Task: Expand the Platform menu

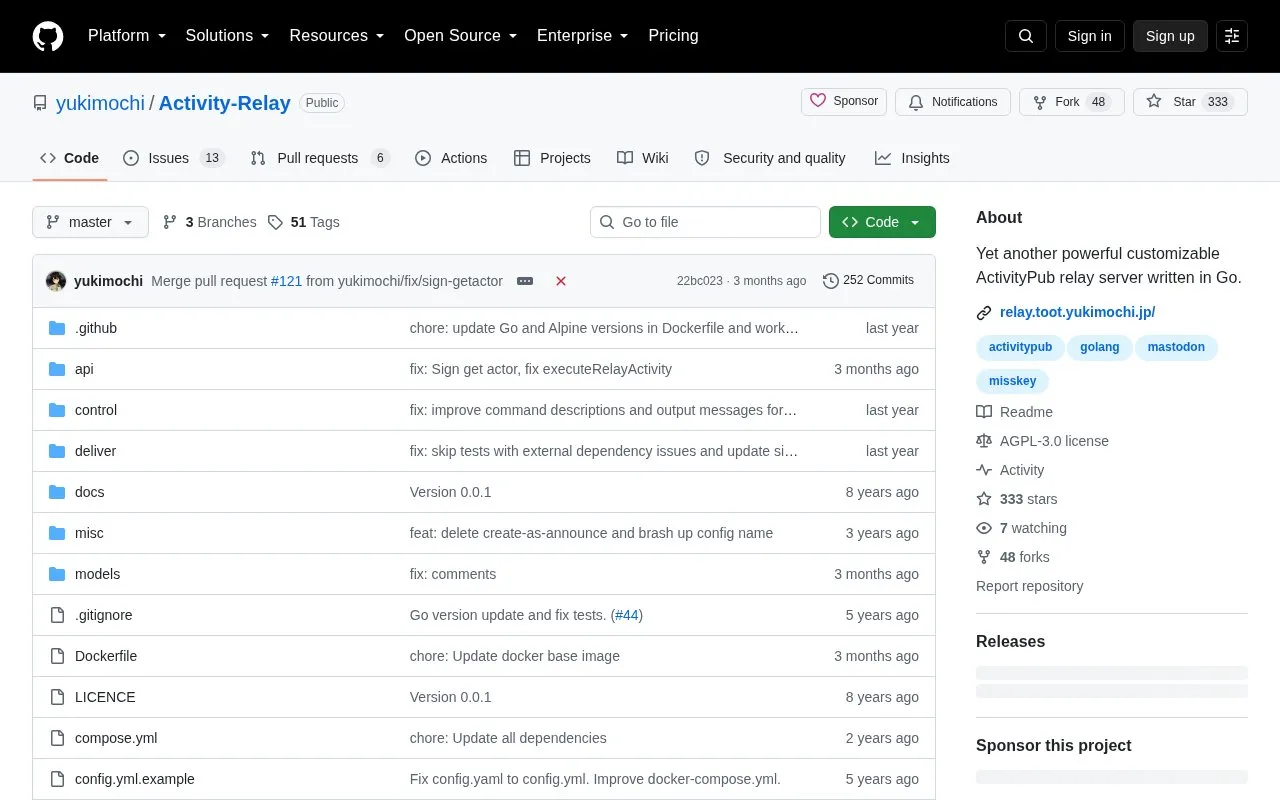Action: coord(127,36)
